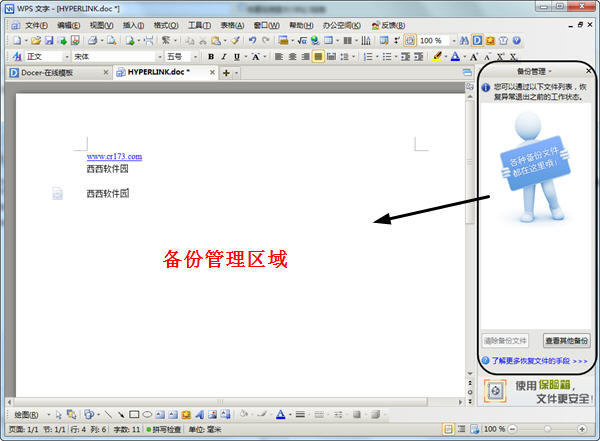
Task: Align text left icon
Action: click(279, 57)
